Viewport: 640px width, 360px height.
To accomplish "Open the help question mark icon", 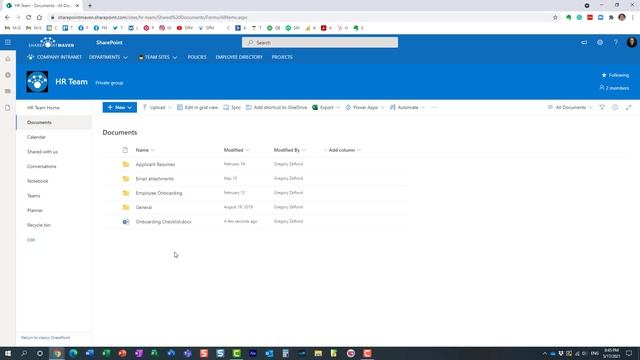I will click(x=616, y=42).
